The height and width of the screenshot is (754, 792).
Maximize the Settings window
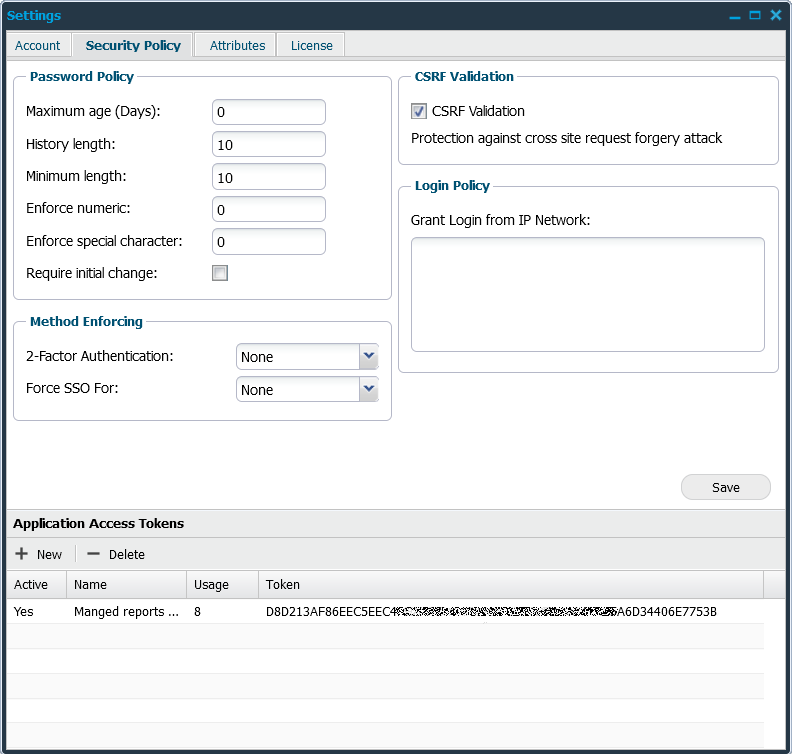(755, 16)
